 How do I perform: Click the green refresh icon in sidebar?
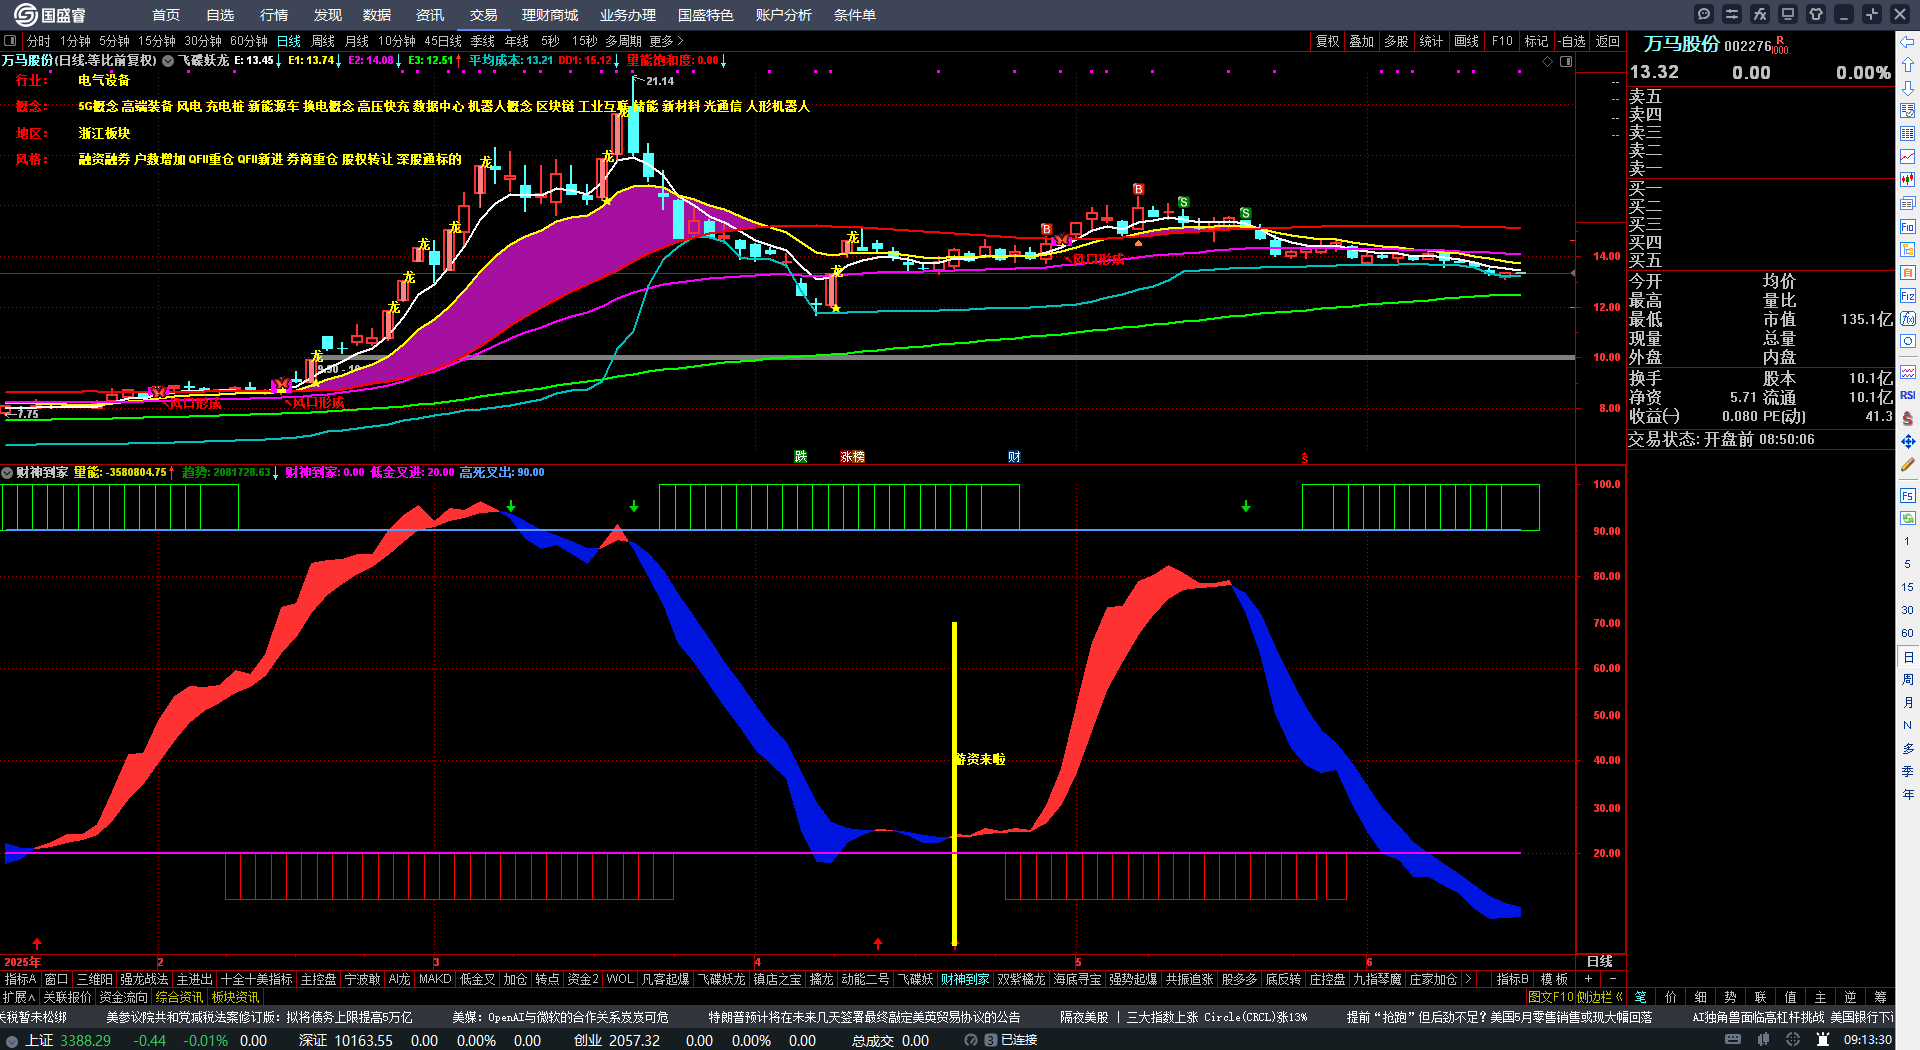point(1908,518)
